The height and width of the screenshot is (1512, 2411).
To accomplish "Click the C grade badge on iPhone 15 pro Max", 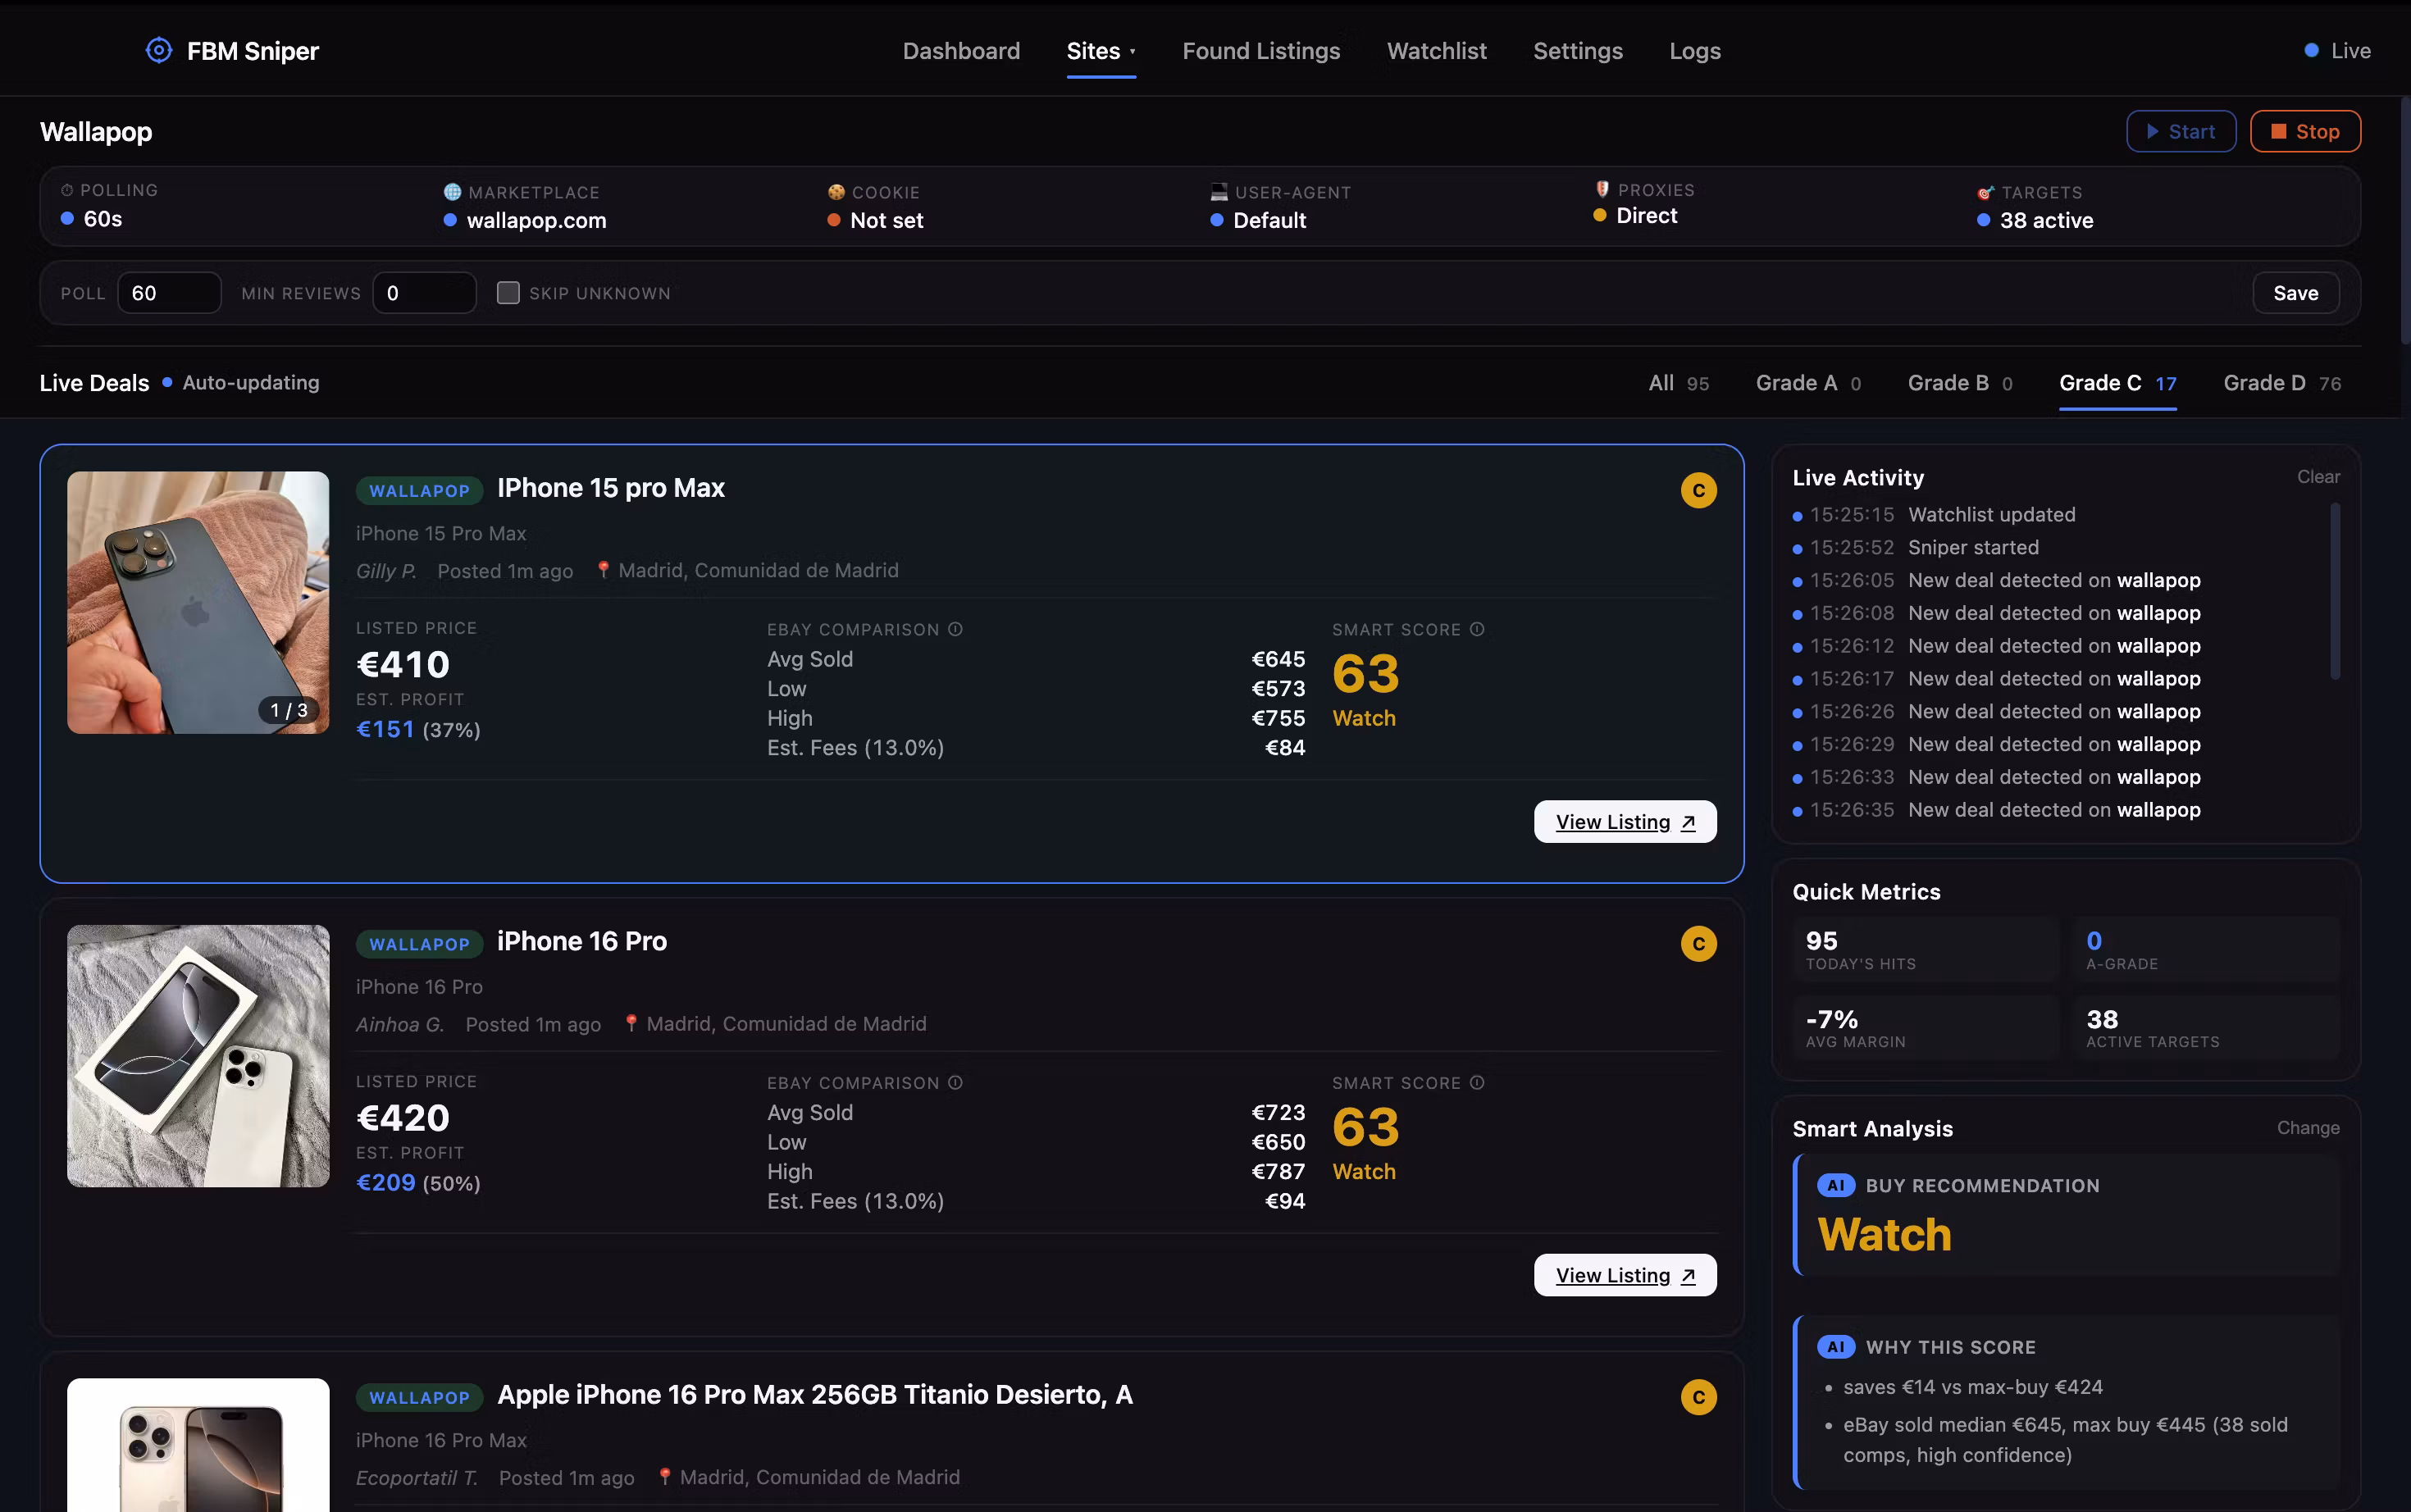I will [1698, 490].
